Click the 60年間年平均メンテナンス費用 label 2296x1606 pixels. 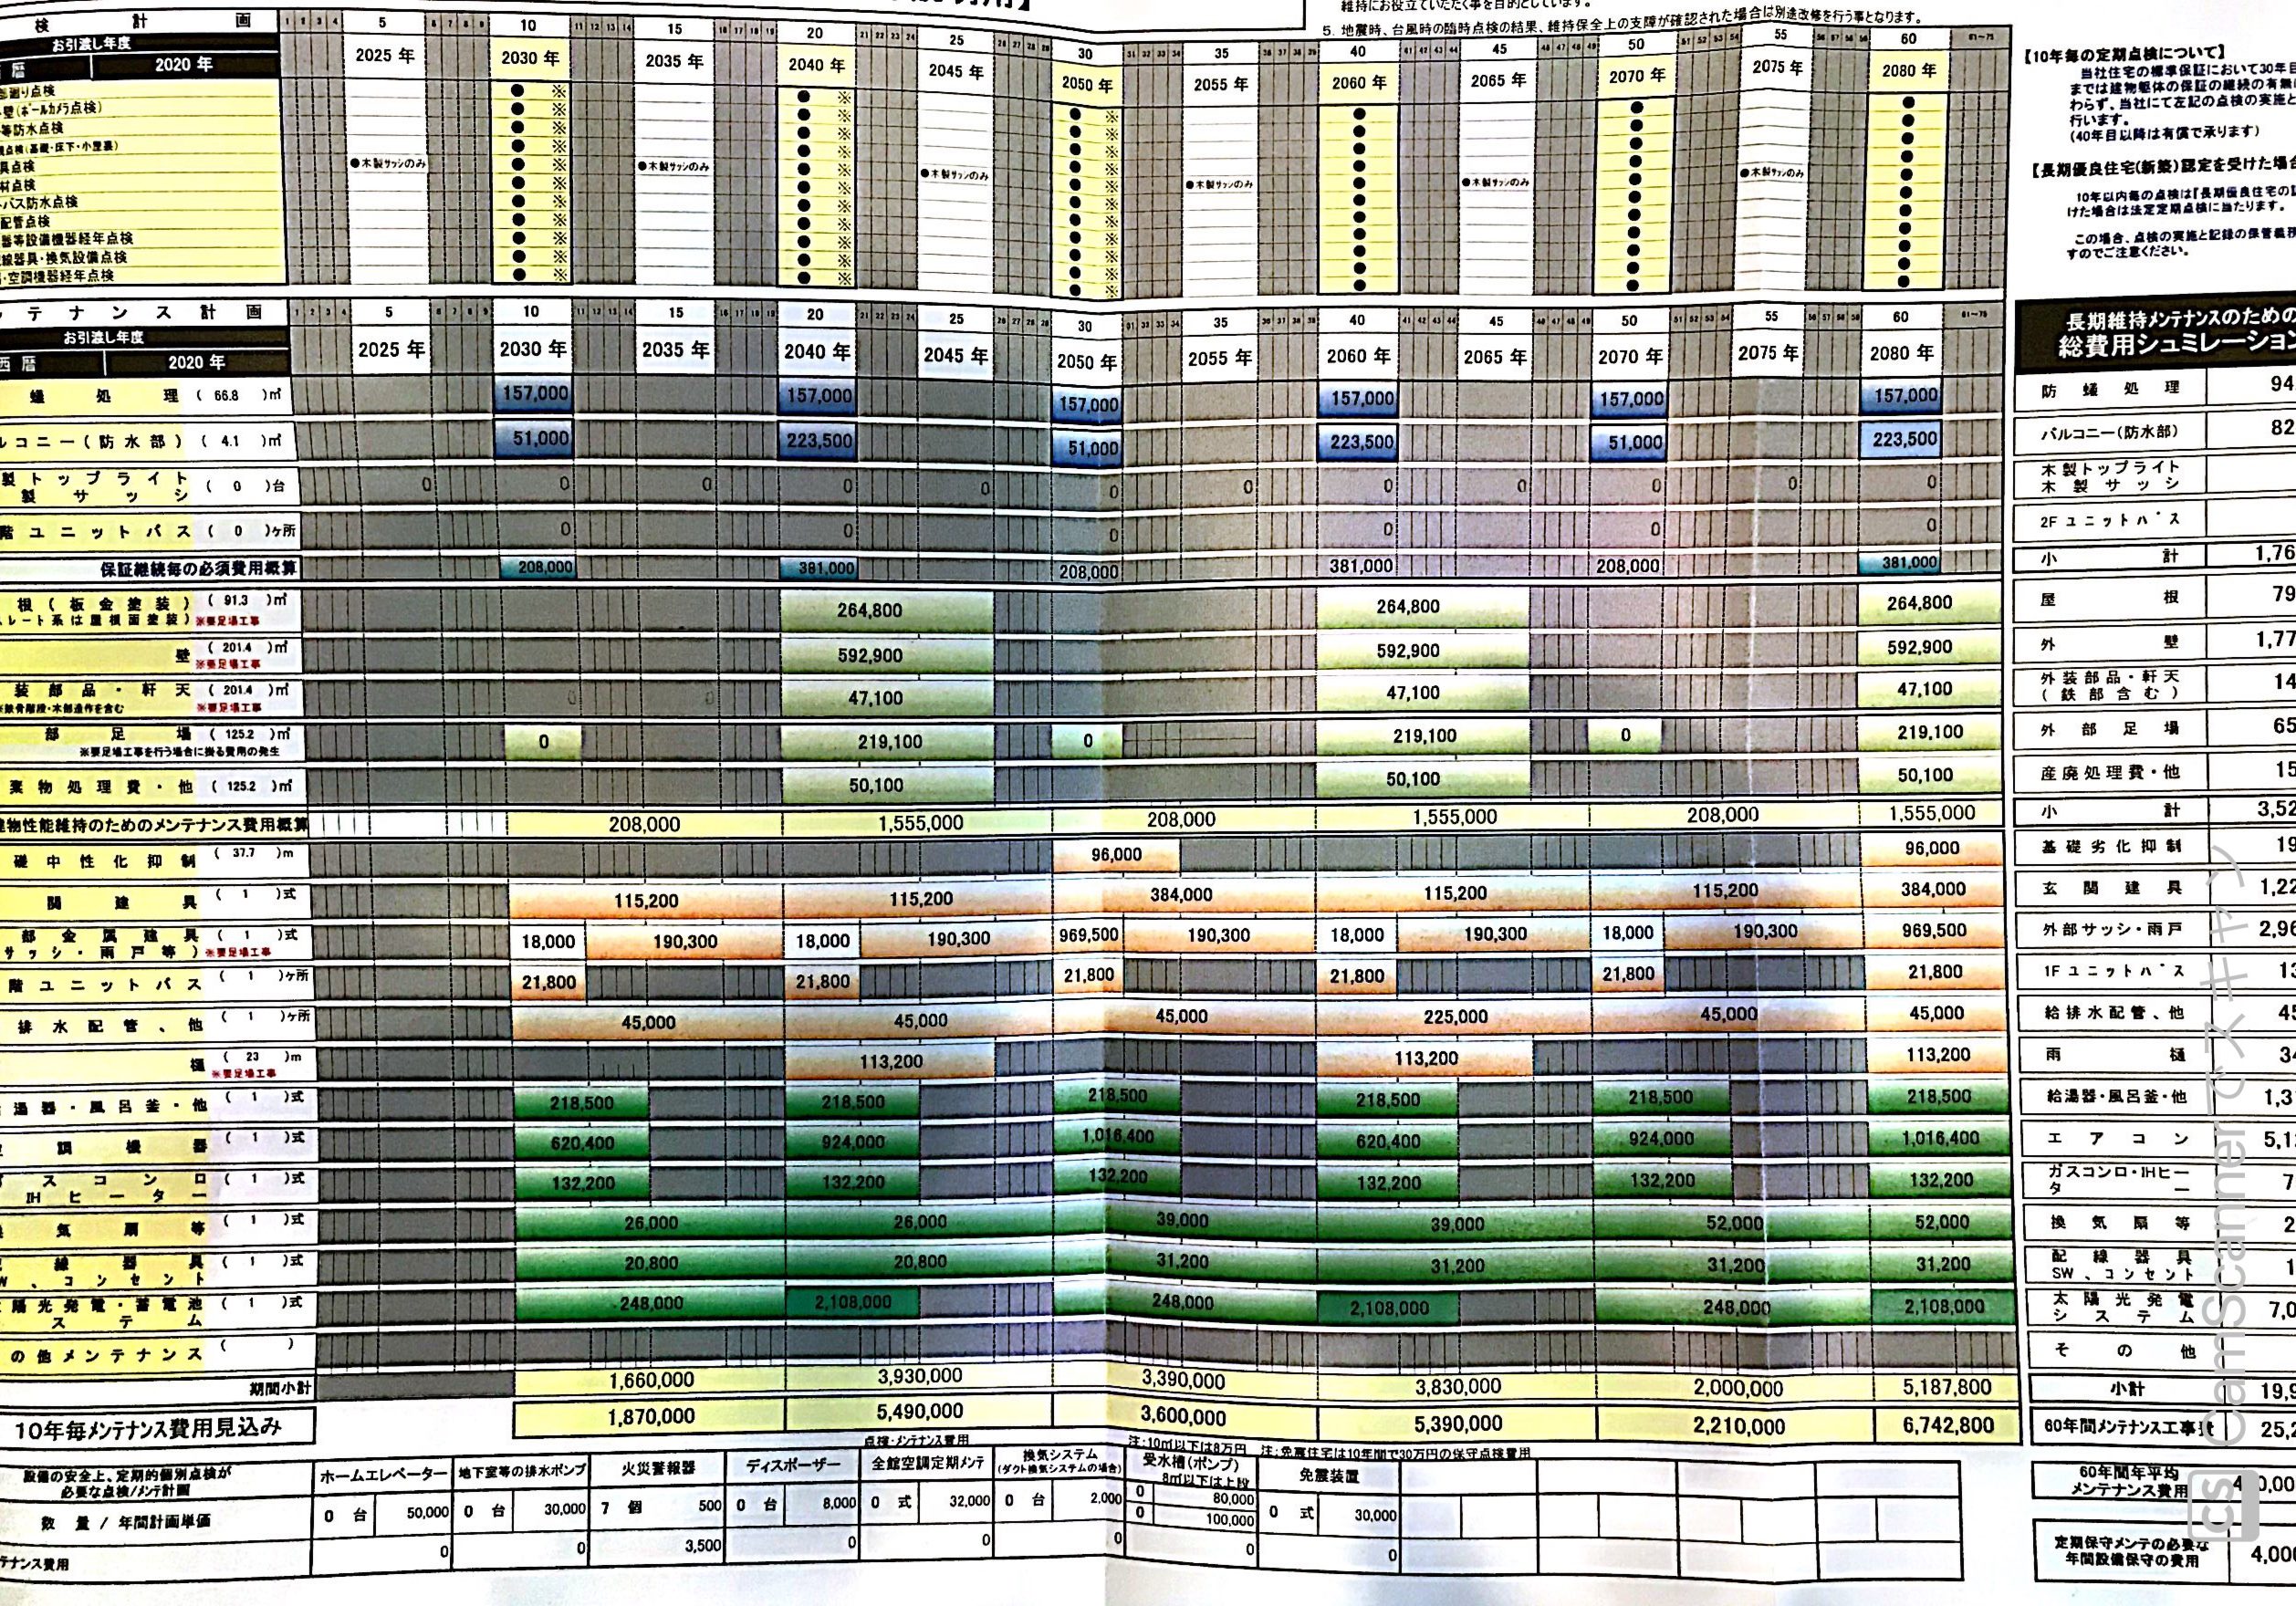tap(2128, 1482)
